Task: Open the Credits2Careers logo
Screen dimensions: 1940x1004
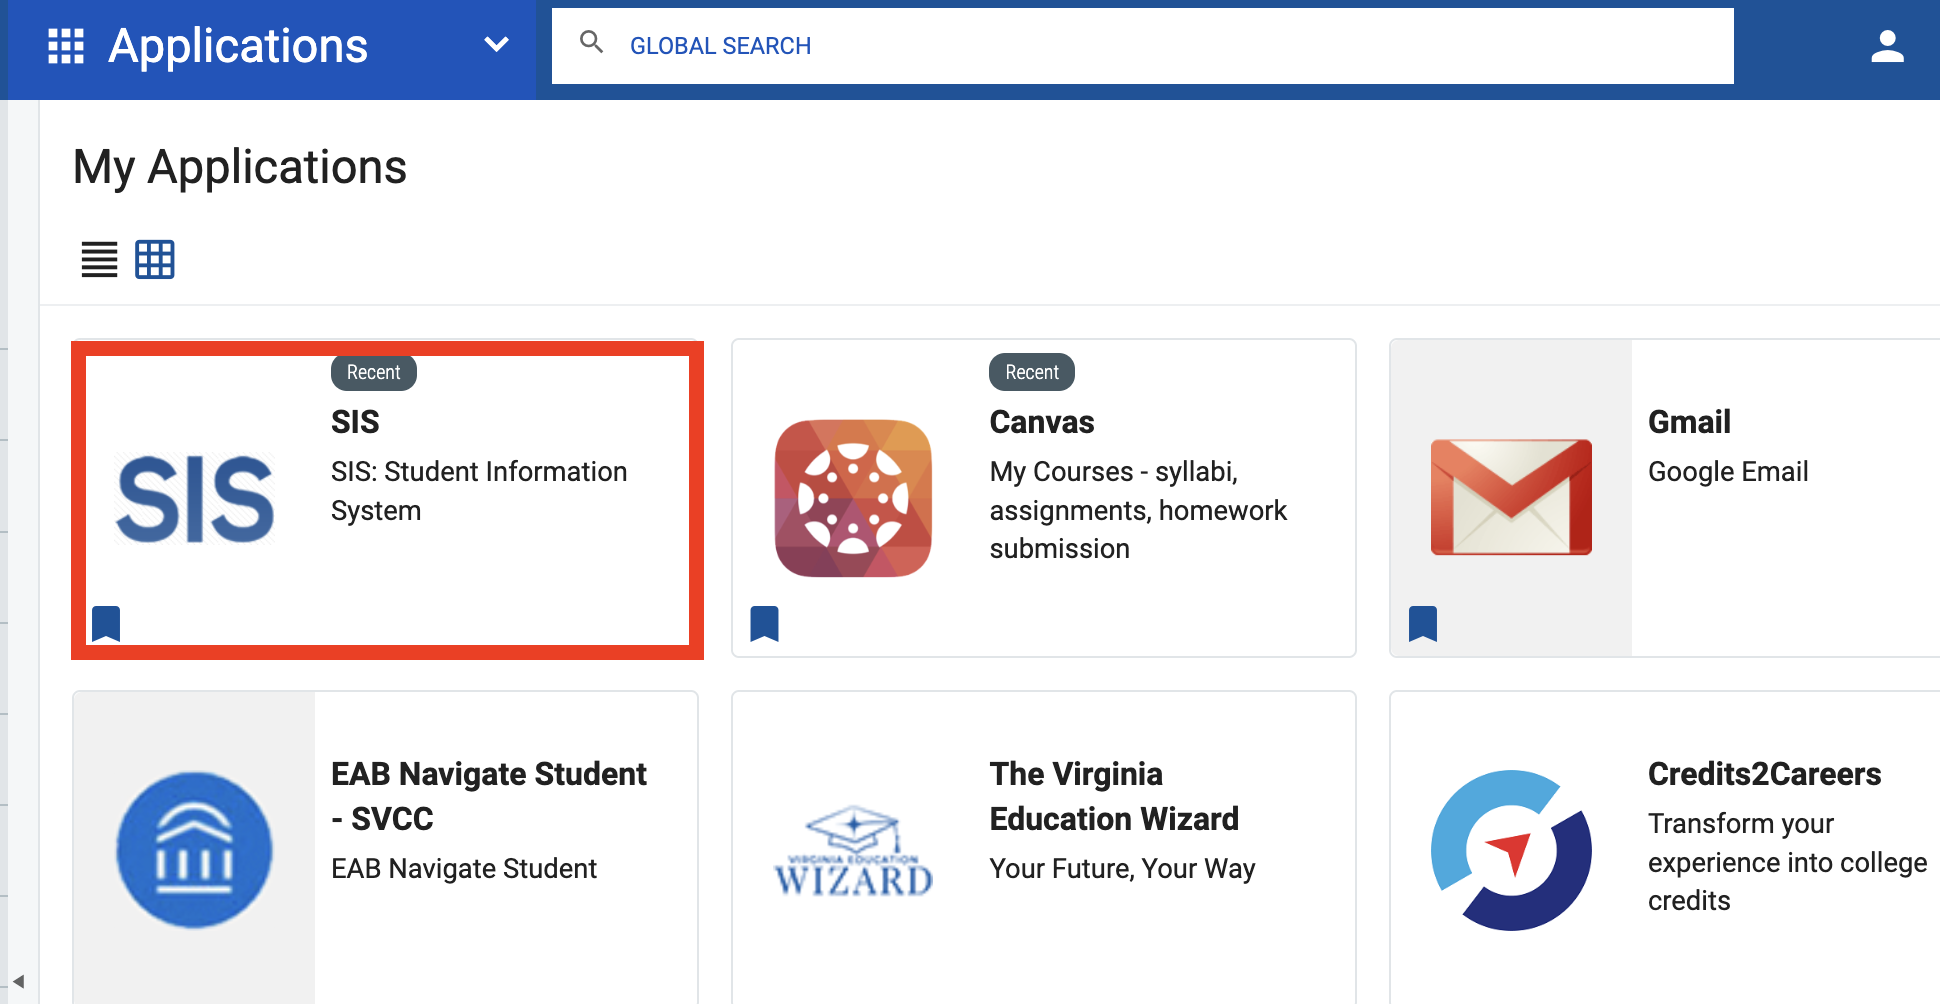Action: click(1511, 850)
